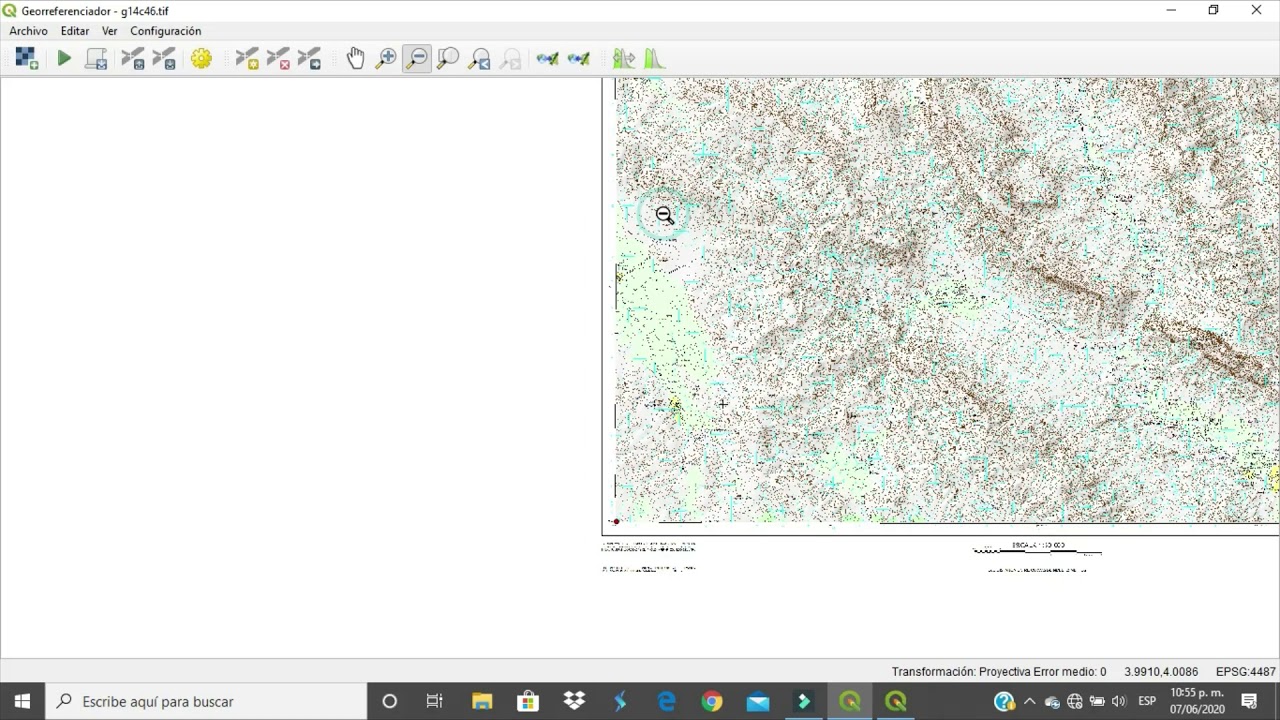Screen dimensions: 1280x720
Task: Click Zoom Last icon
Action: coord(479,59)
